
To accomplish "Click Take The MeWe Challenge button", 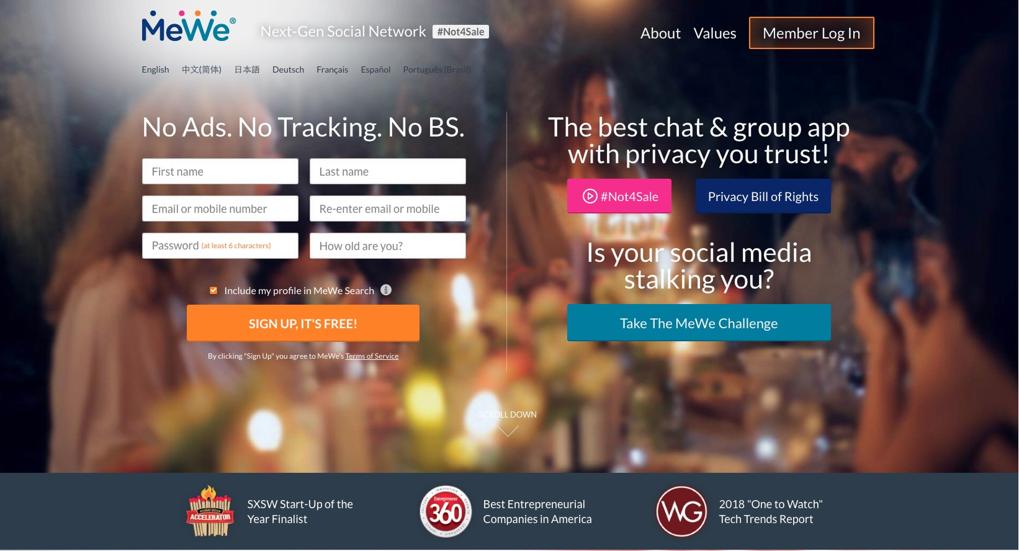I will (x=699, y=323).
